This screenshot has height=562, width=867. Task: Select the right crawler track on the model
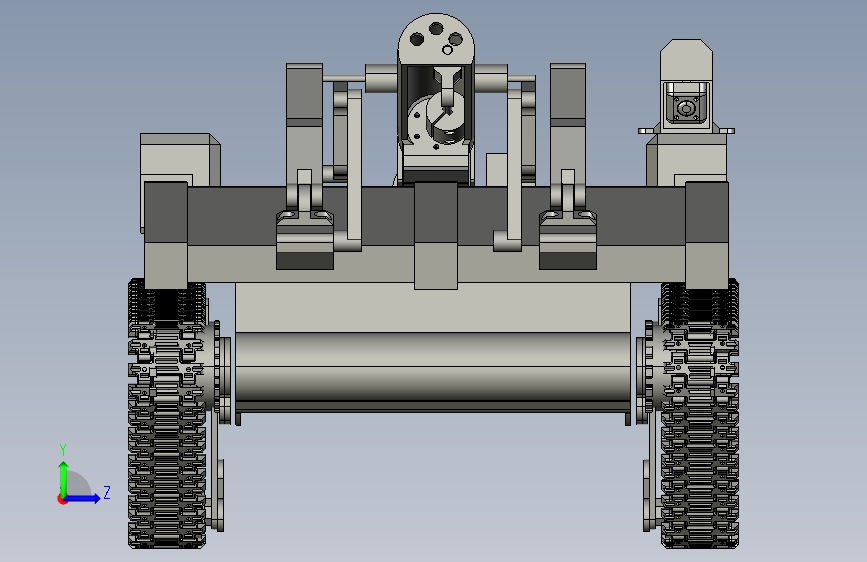(699, 414)
